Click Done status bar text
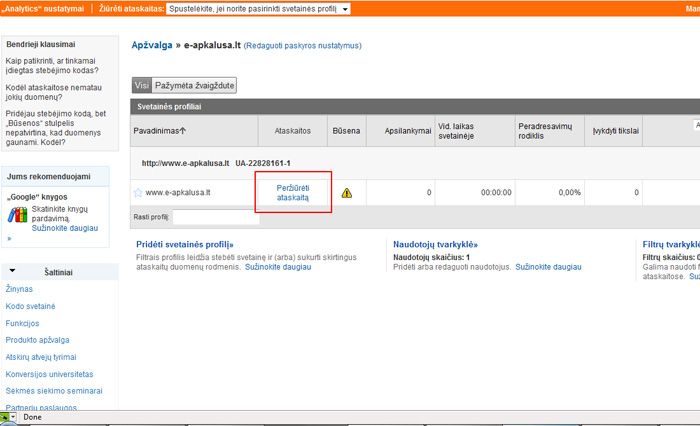 click(x=32, y=417)
